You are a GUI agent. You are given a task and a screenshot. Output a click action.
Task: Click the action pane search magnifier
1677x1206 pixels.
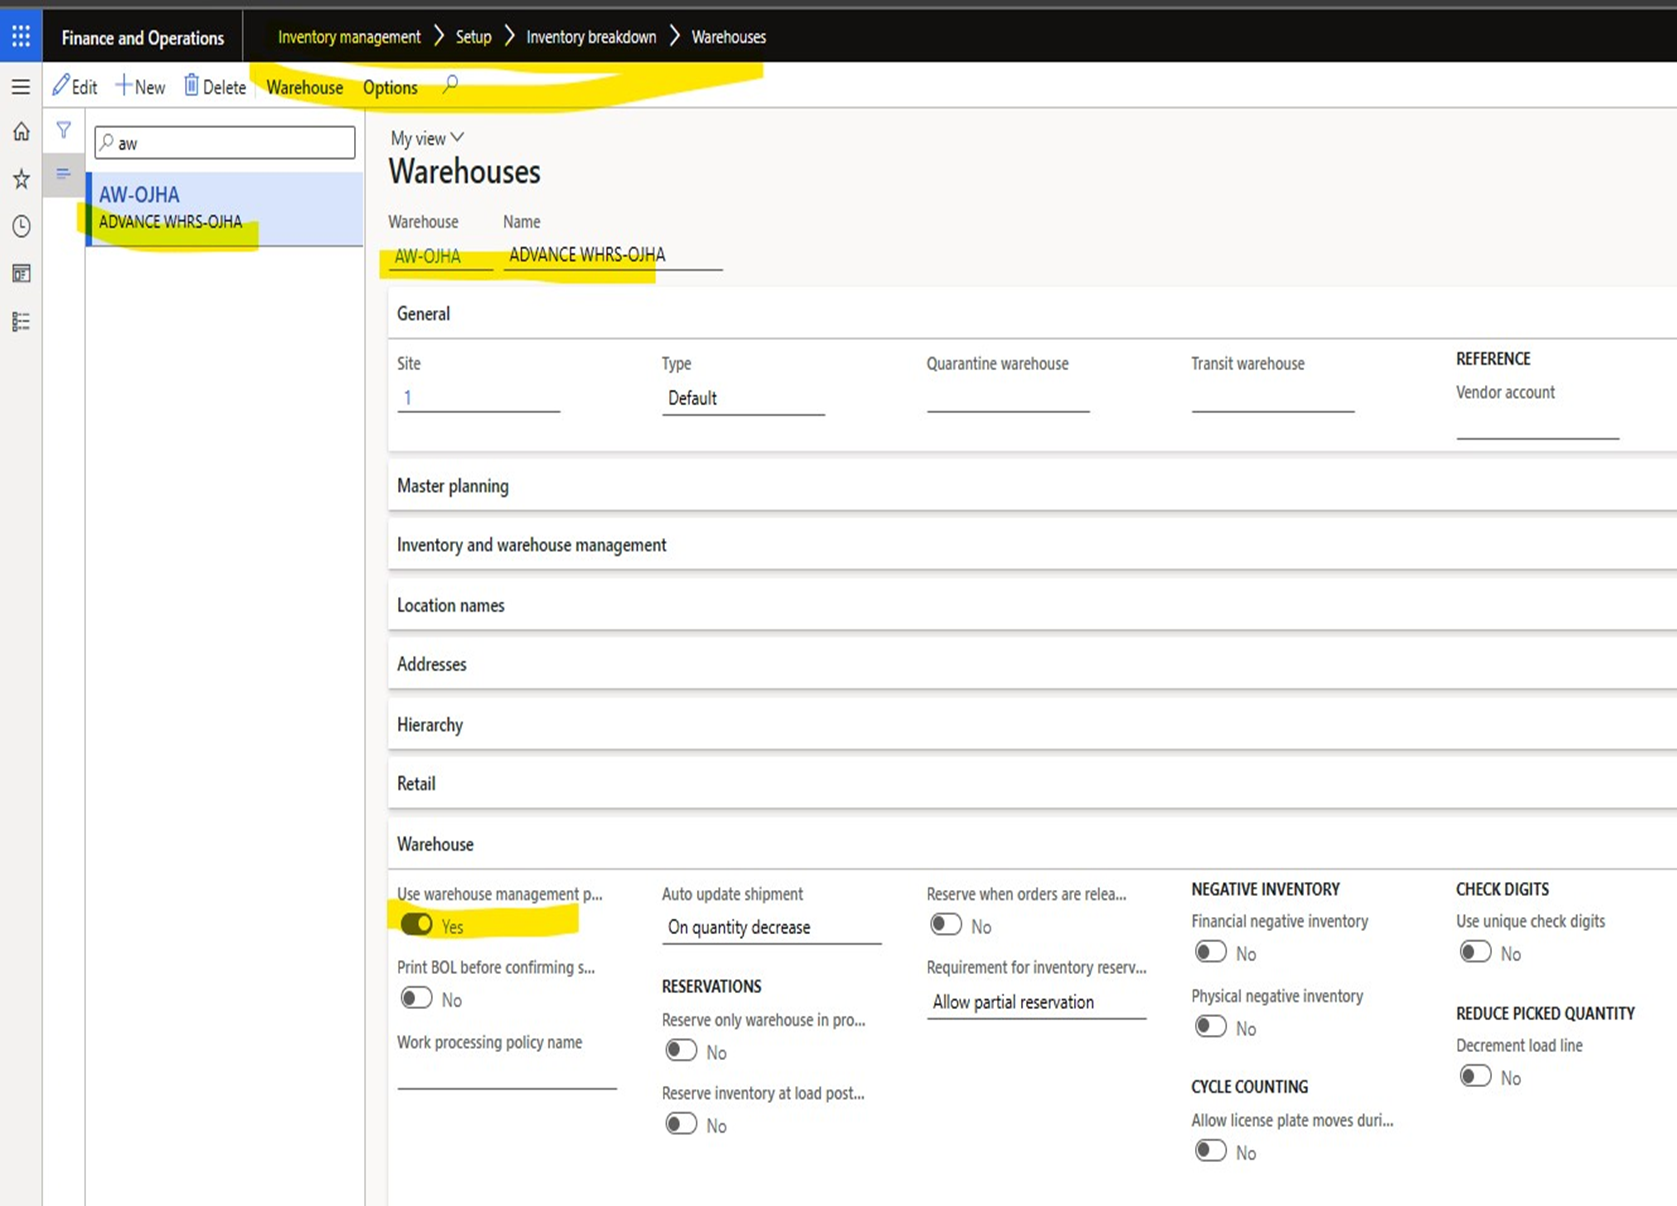point(451,84)
